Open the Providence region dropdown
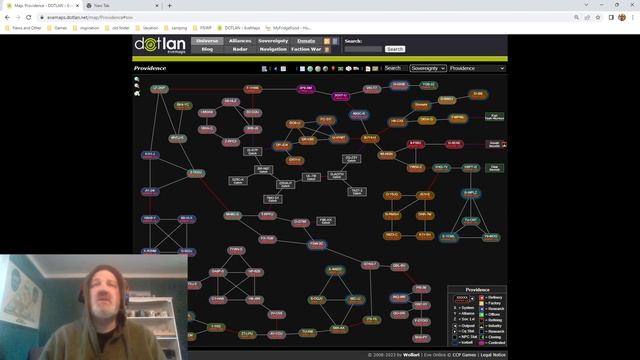Viewport: 640px width, 360px height. click(x=477, y=69)
